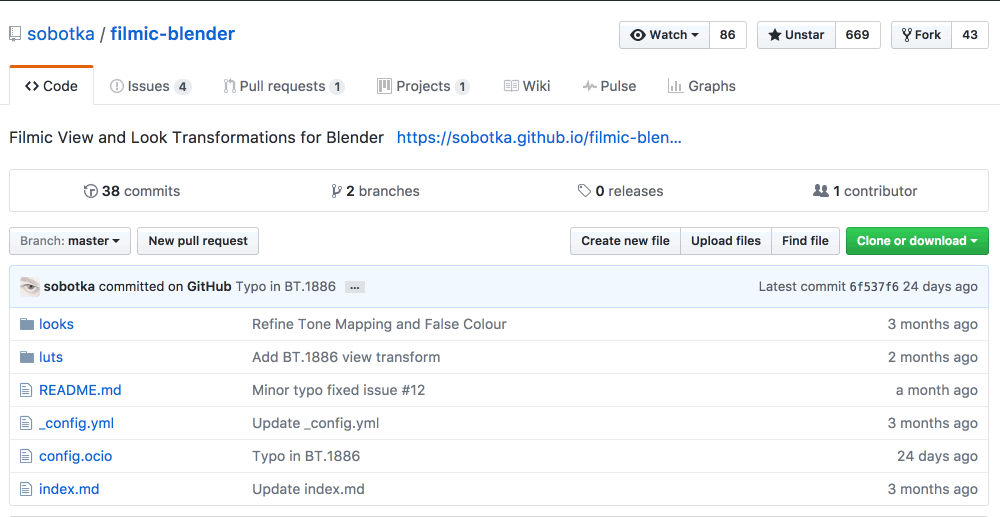Viewport: 1000px width, 517px height.
Task: Switch to the Issues tab
Action: pyautogui.click(x=150, y=86)
